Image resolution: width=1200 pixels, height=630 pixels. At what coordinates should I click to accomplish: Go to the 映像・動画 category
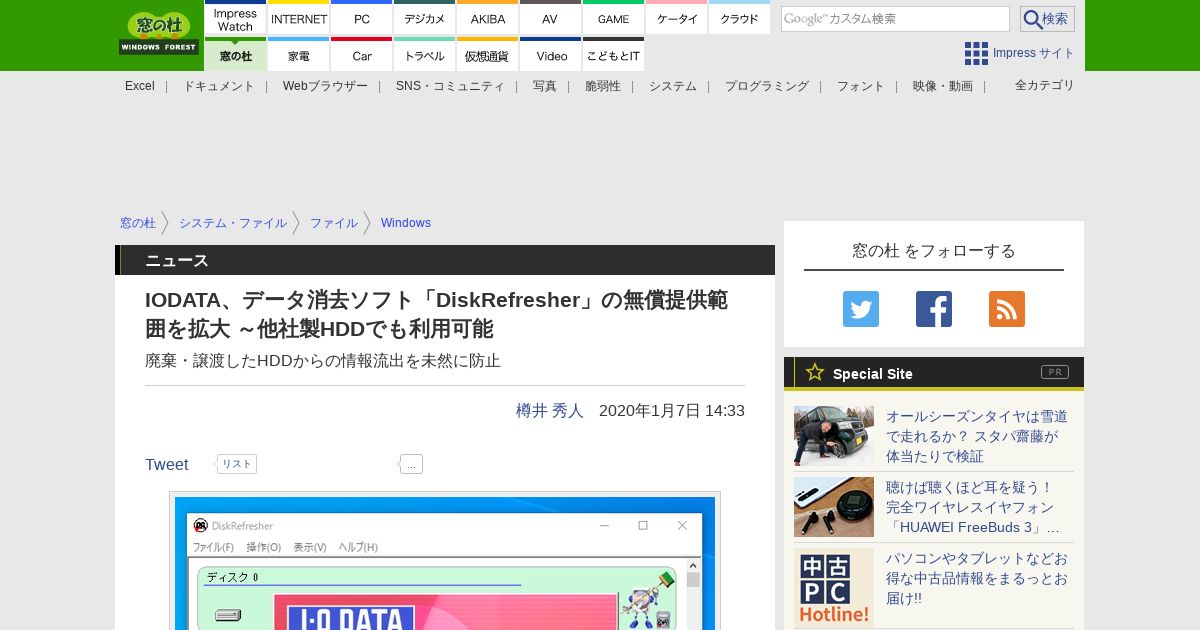click(943, 86)
